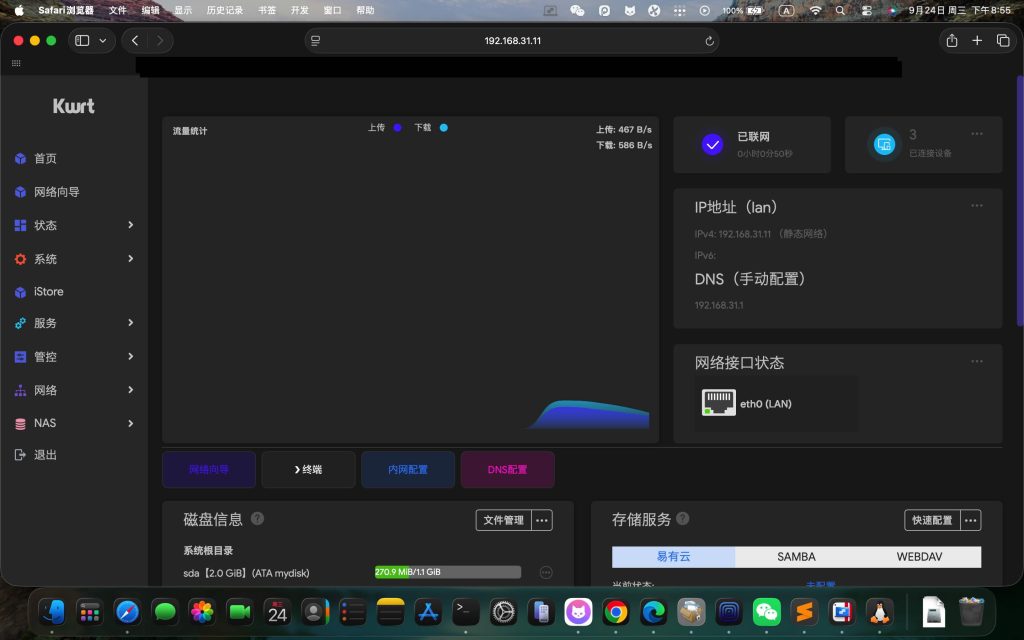1024x640 pixels.
Task: Click the help icon beside 存储服务
Action: pos(683,519)
